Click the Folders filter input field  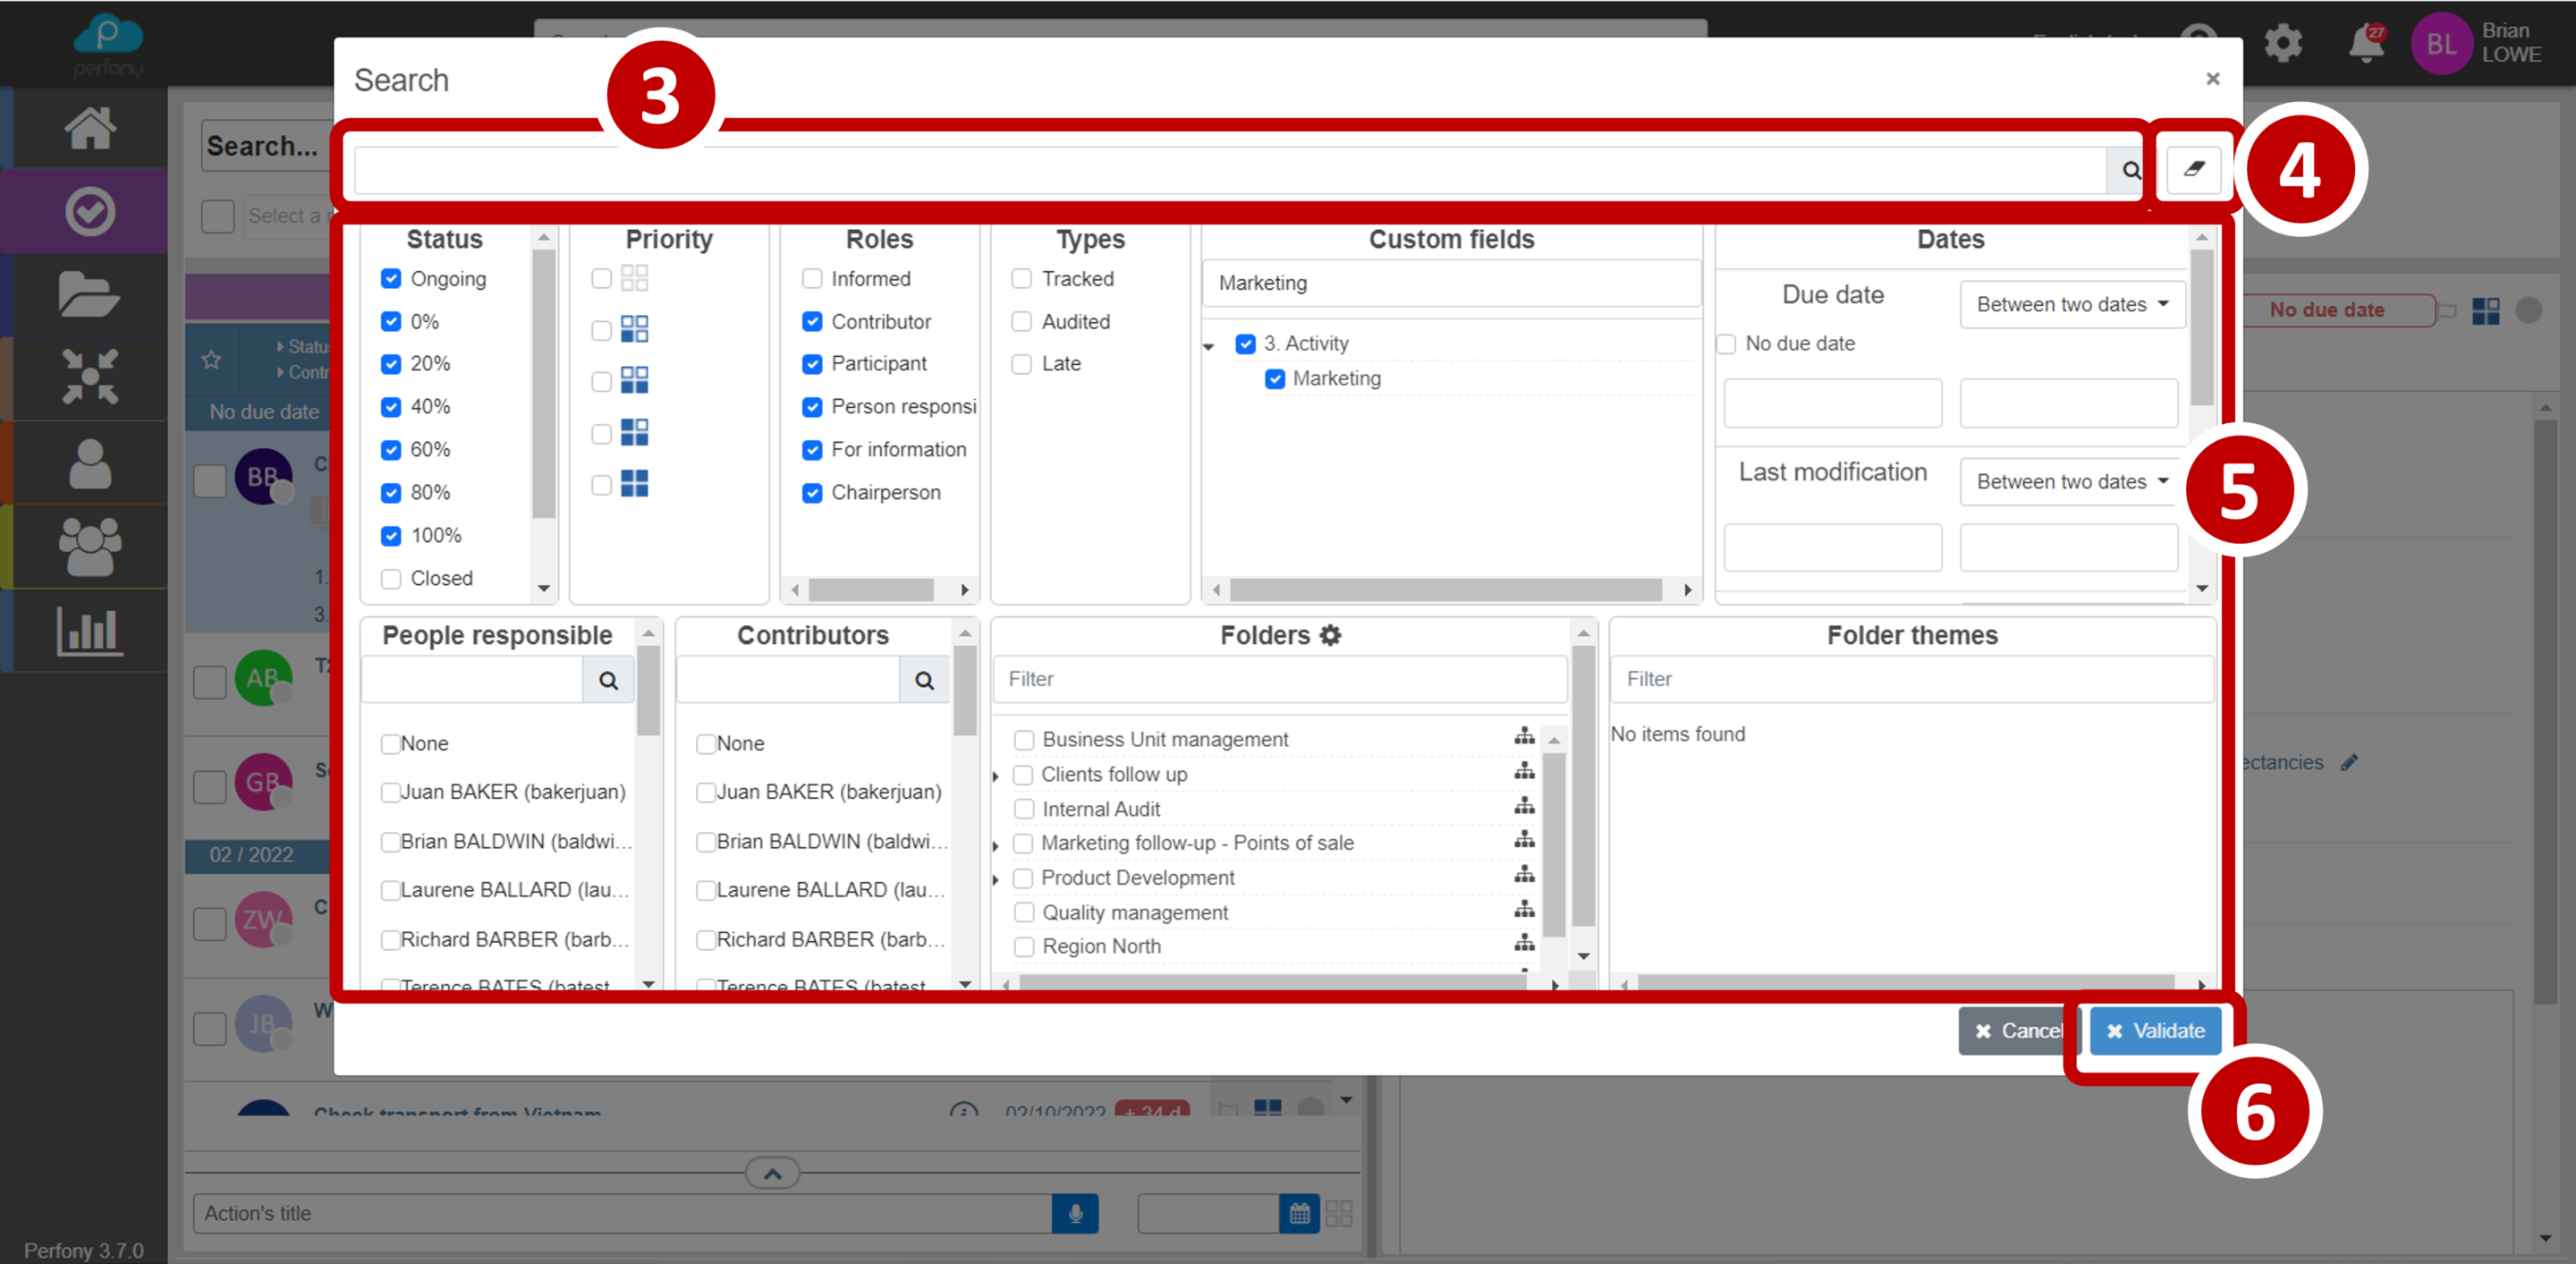1280,679
